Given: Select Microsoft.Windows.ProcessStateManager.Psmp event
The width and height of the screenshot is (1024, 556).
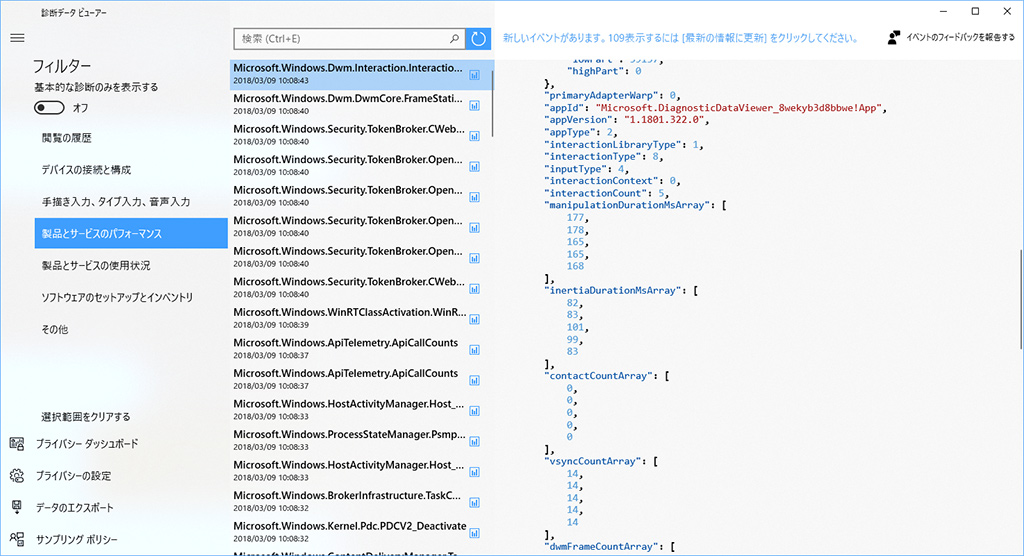Looking at the screenshot, I should pyautogui.click(x=361, y=442).
